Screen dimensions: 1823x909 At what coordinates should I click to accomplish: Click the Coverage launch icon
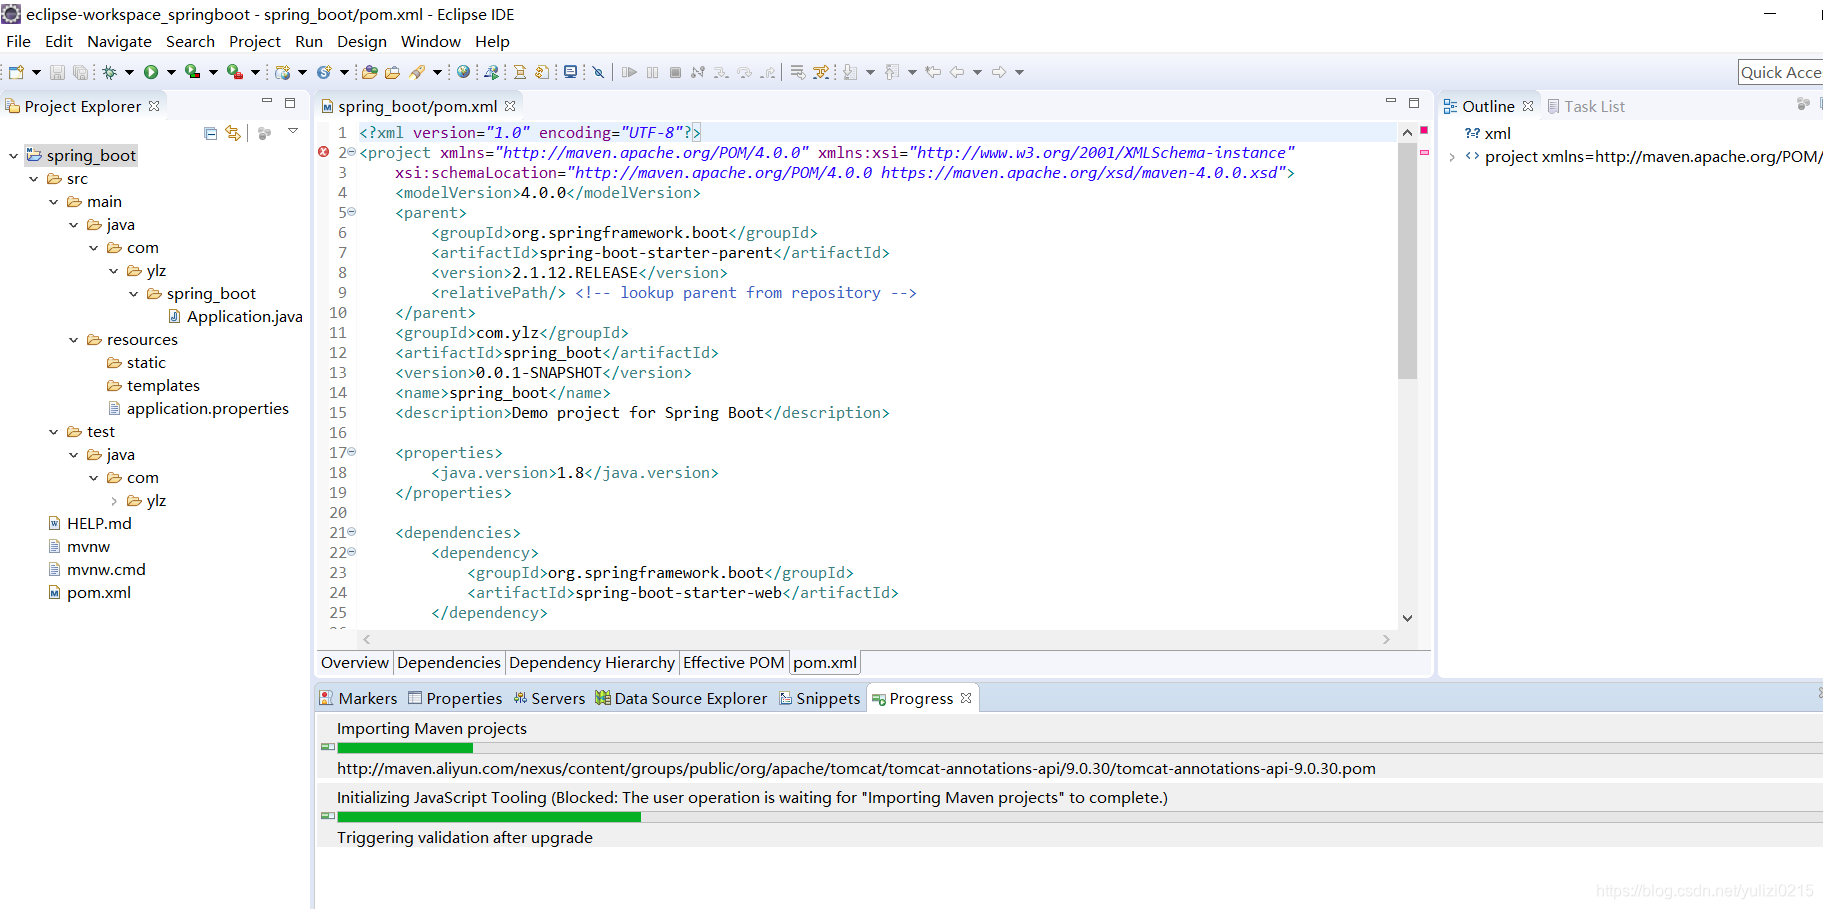tap(192, 72)
